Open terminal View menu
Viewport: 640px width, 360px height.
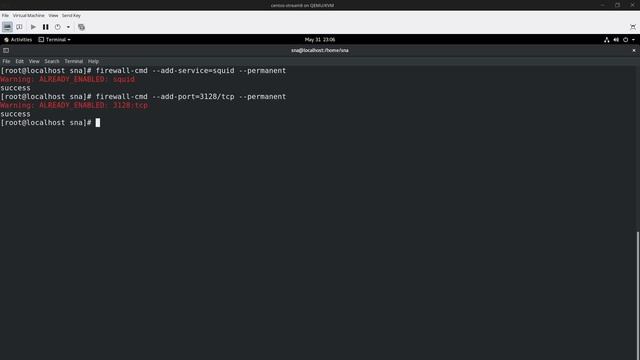point(34,61)
